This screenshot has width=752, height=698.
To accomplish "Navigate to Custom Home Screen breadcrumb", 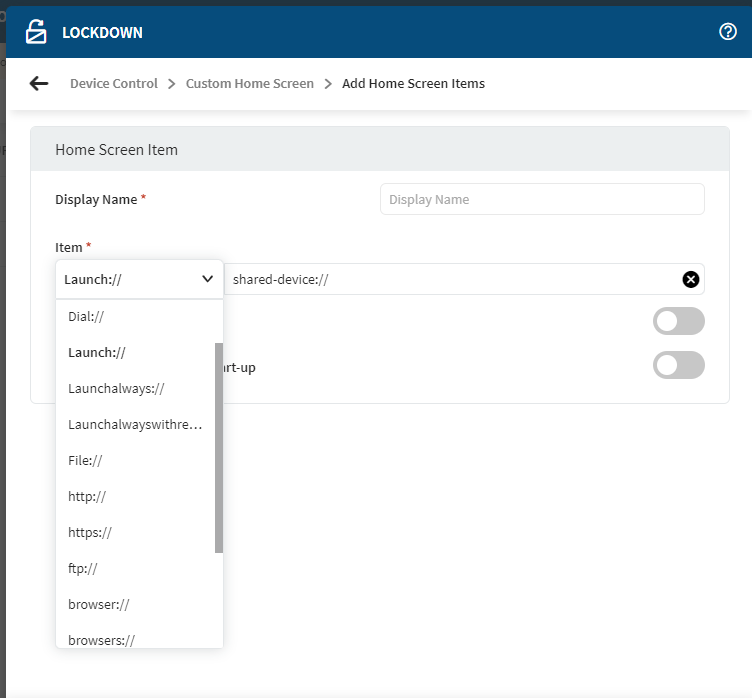I will pyautogui.click(x=250, y=84).
